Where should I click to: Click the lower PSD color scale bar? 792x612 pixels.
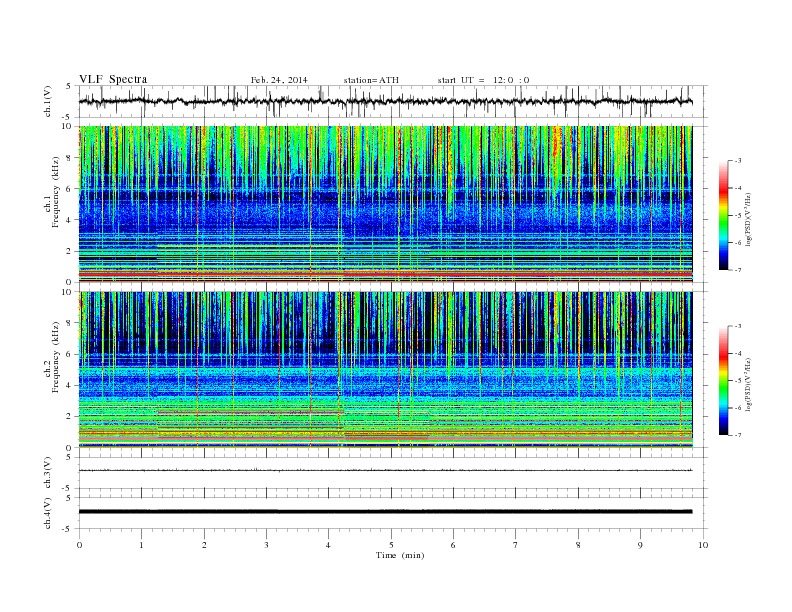pyautogui.click(x=723, y=380)
